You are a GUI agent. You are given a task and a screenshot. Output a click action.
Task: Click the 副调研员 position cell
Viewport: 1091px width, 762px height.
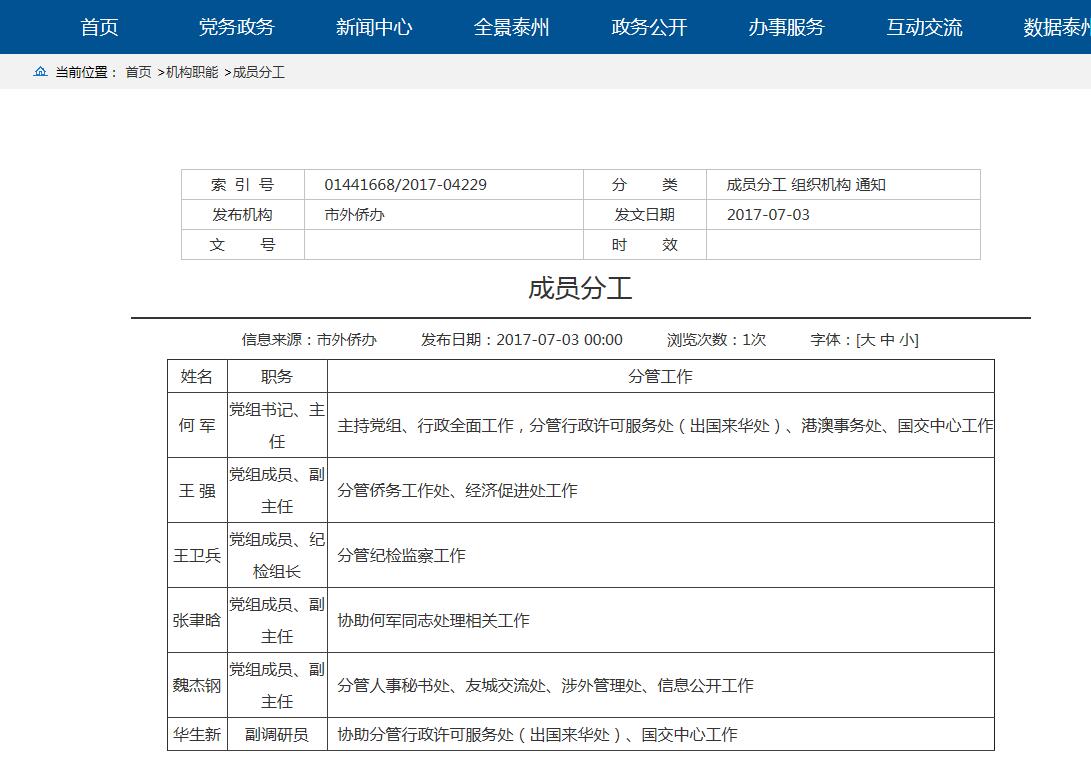click(x=277, y=734)
